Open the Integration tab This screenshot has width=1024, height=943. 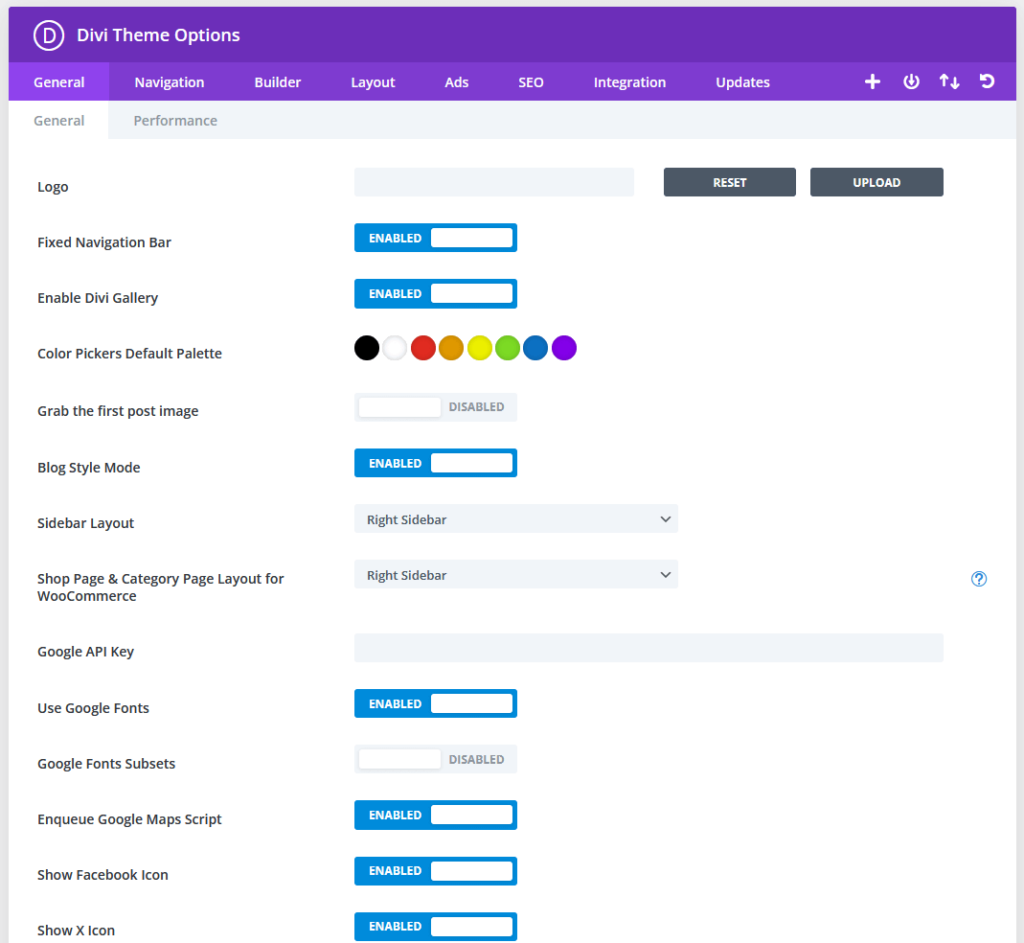[x=630, y=82]
